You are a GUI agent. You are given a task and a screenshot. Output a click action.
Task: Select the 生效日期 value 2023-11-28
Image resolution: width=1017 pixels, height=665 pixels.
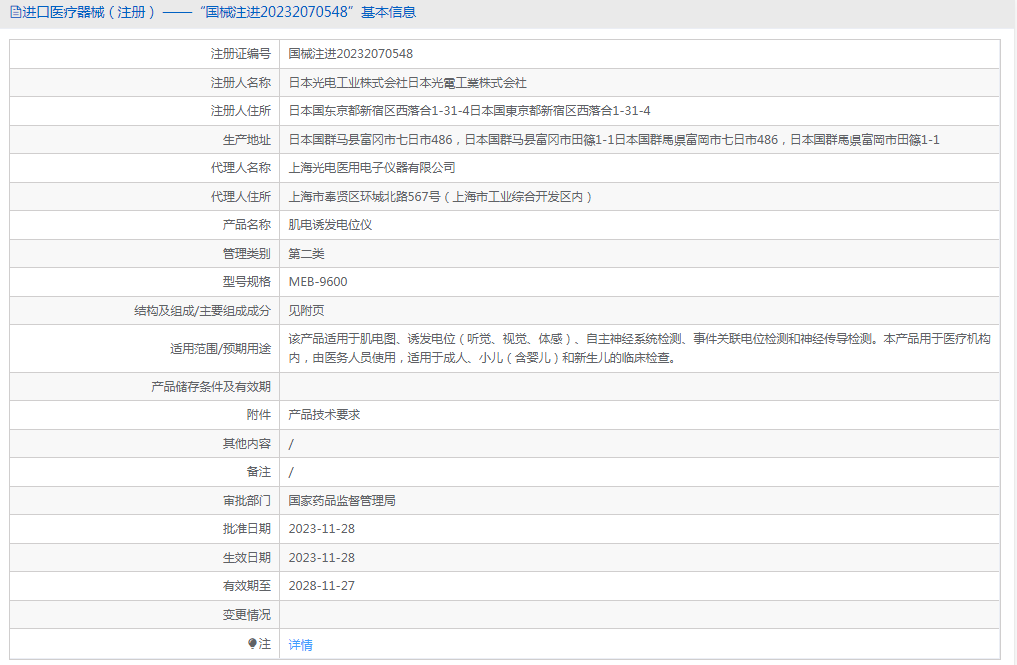322,558
